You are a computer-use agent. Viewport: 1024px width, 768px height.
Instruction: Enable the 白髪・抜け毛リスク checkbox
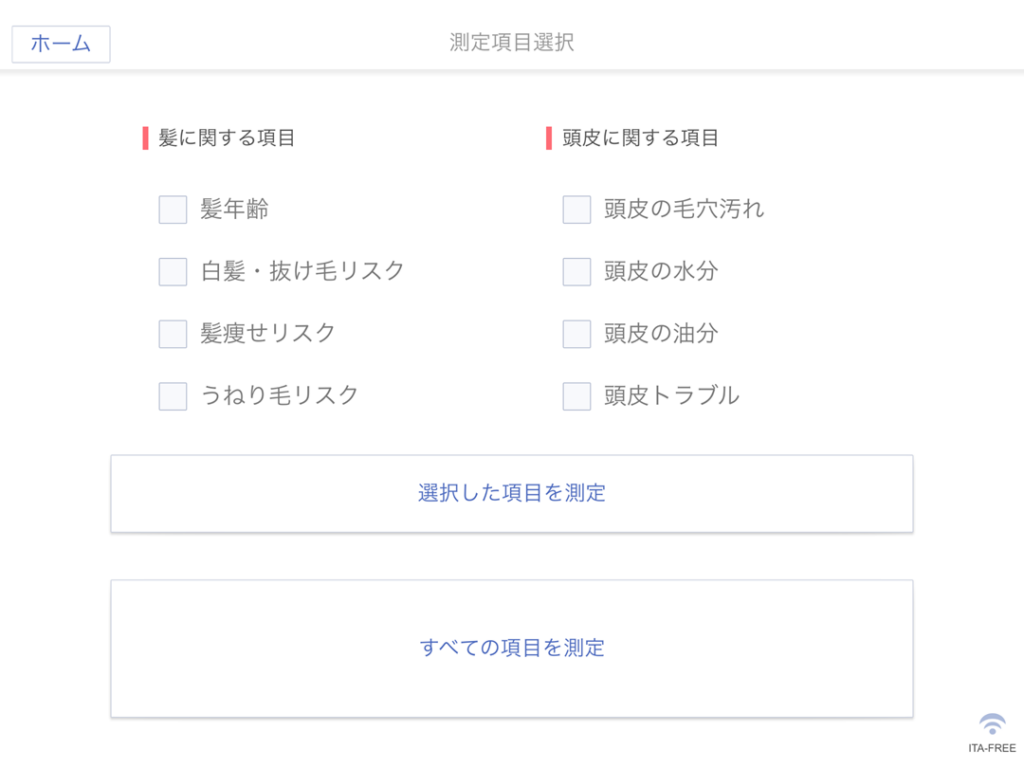coord(173,272)
